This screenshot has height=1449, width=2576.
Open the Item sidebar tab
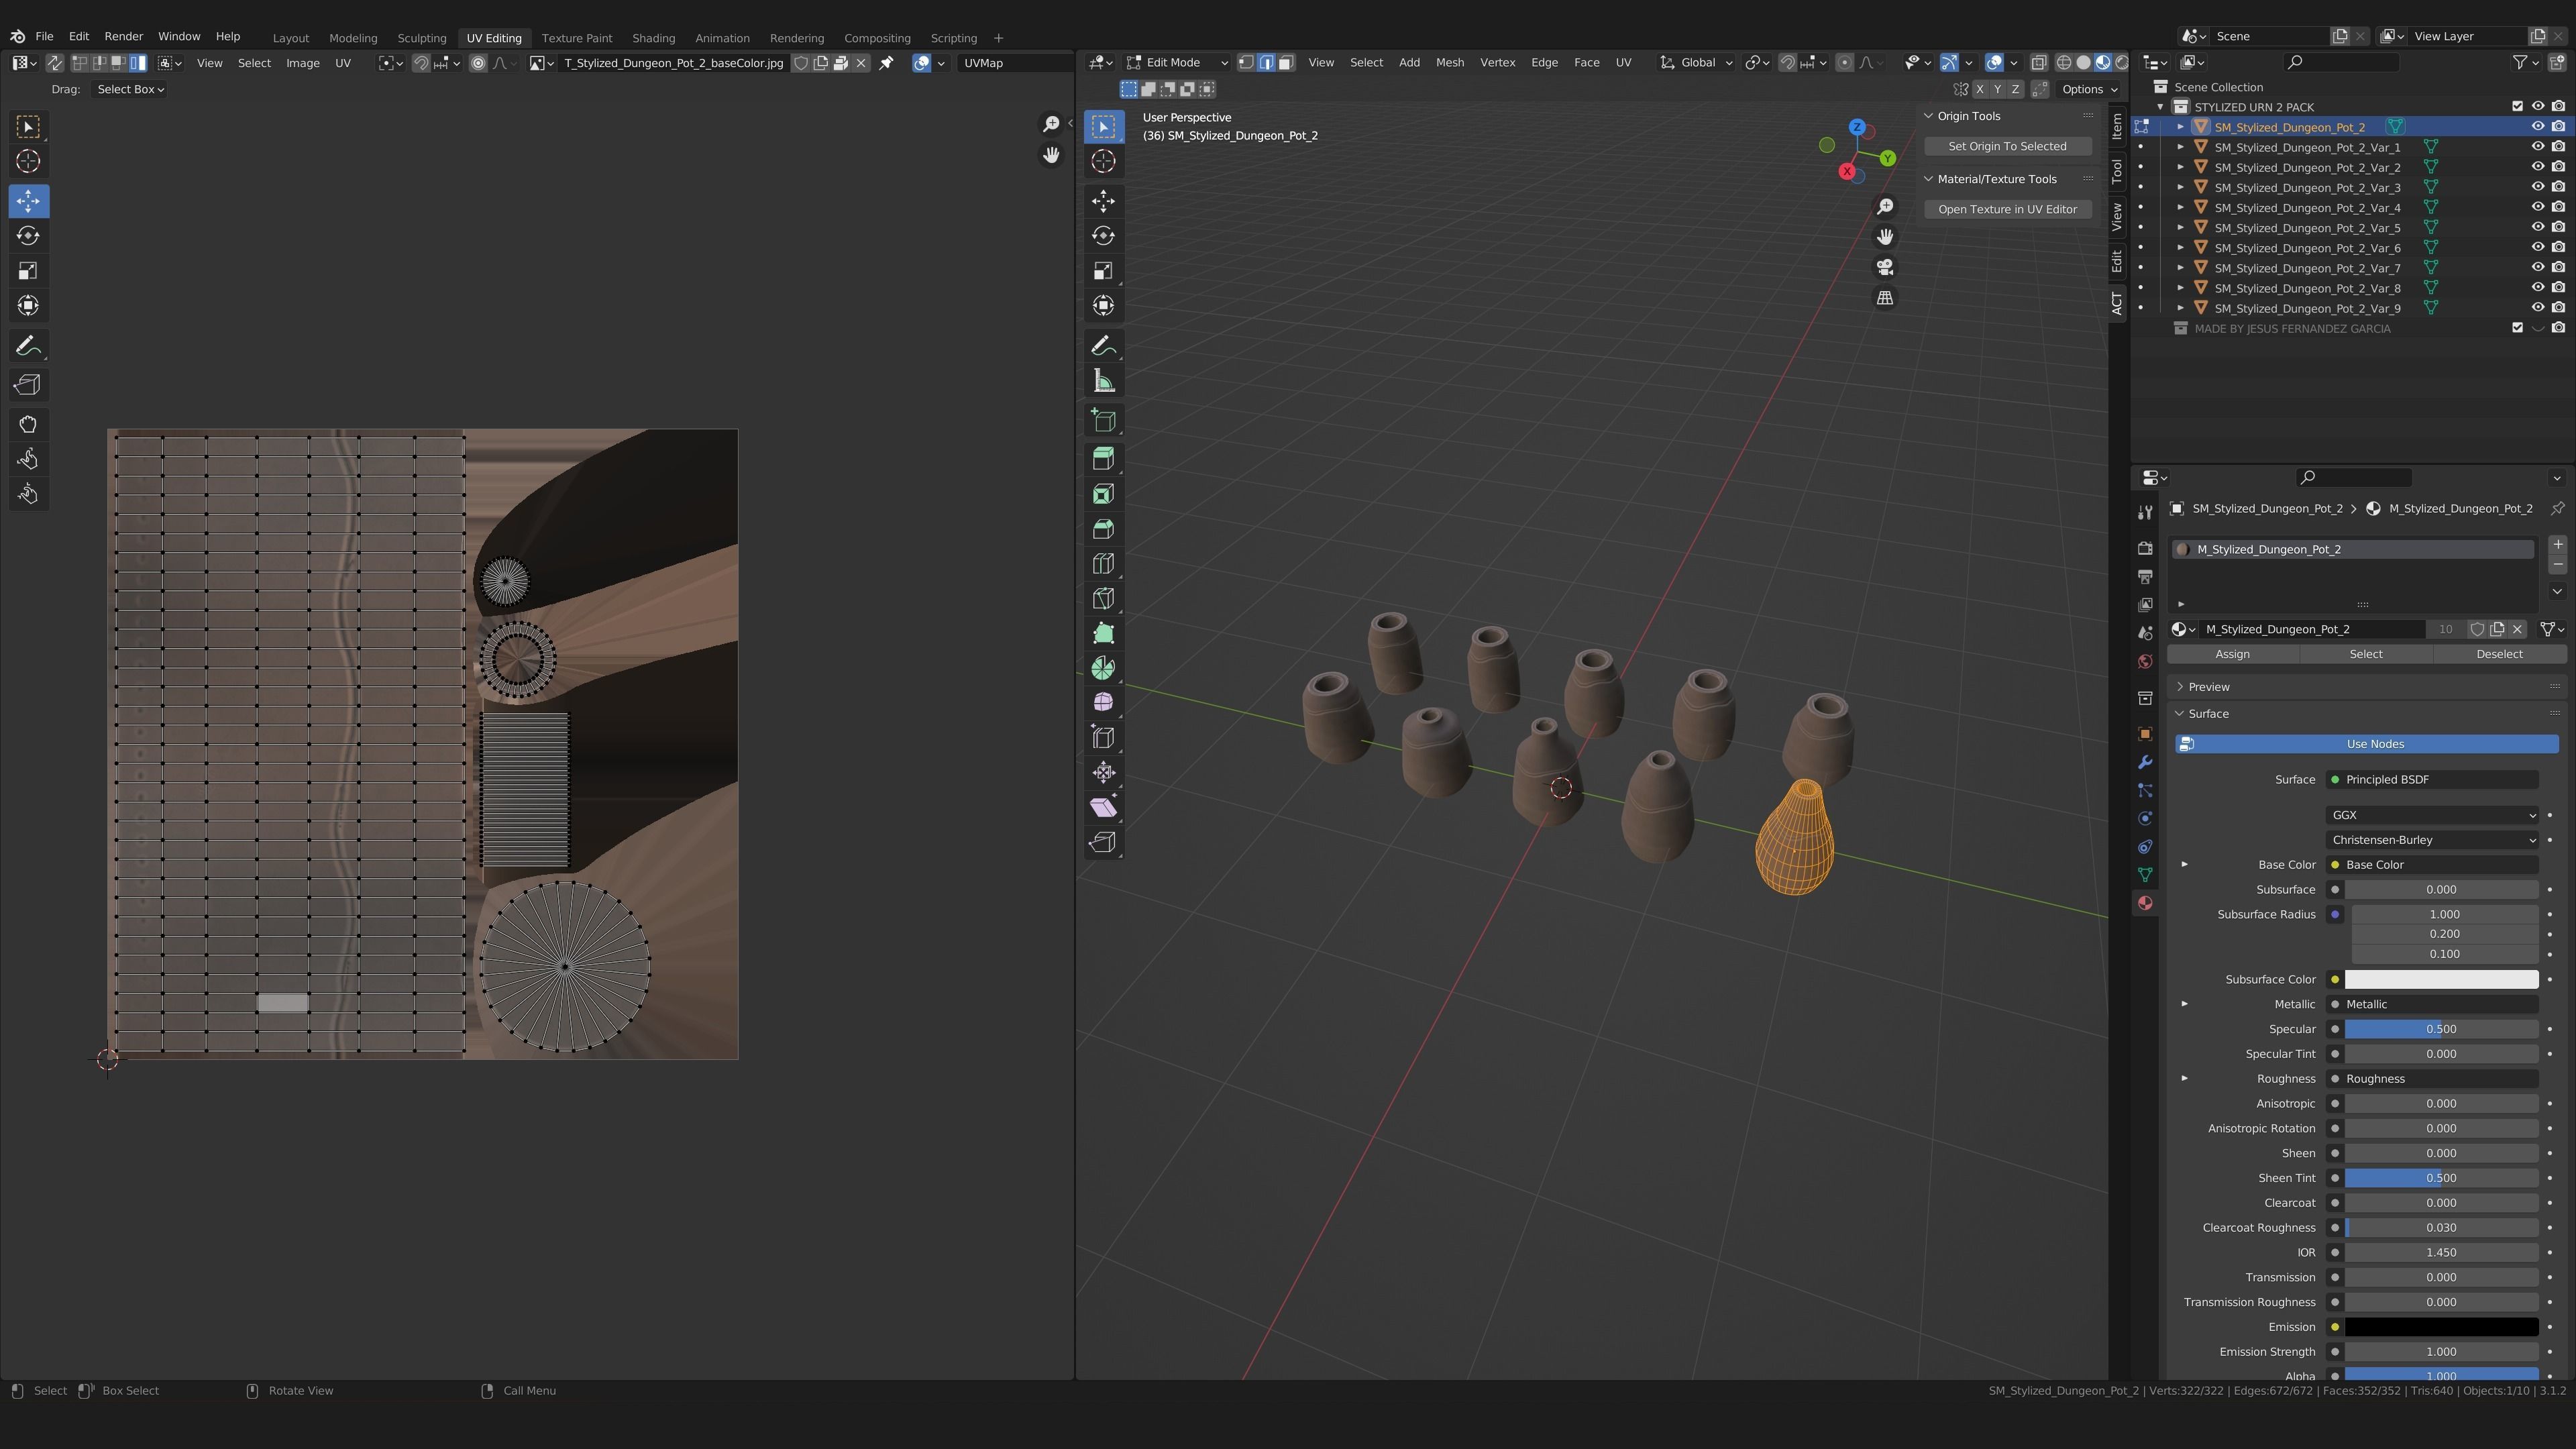pos(2116,126)
